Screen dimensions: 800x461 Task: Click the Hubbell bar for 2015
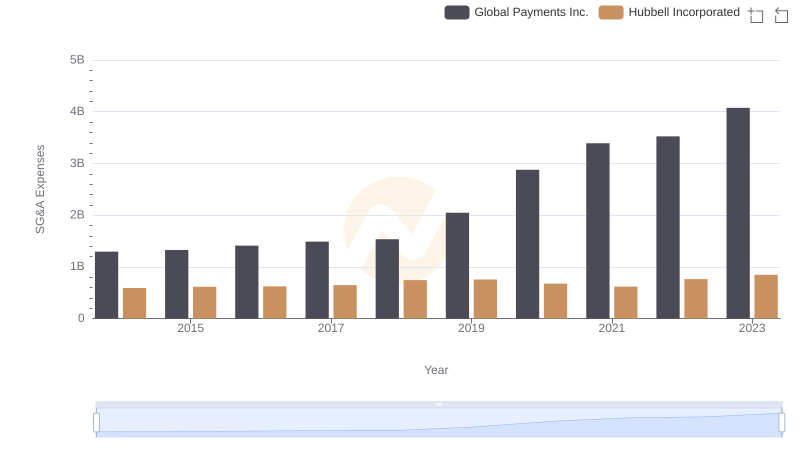click(205, 302)
